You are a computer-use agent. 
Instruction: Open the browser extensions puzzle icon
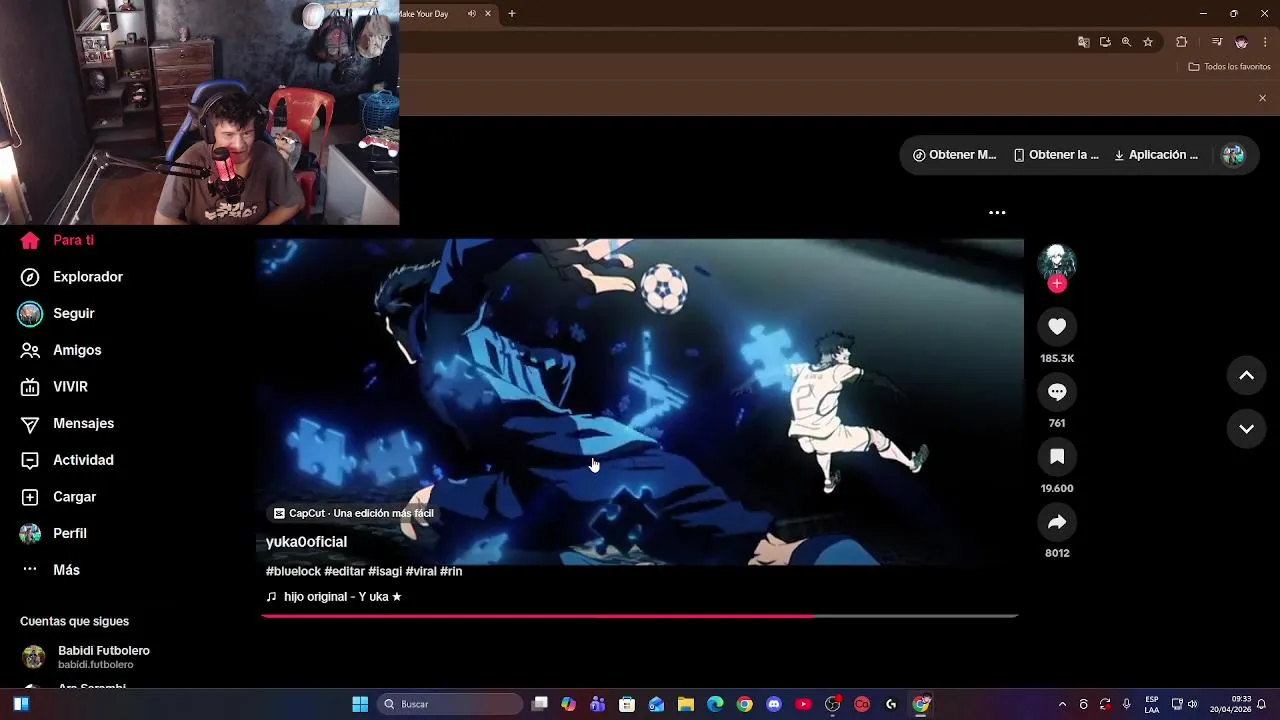pos(1182,42)
